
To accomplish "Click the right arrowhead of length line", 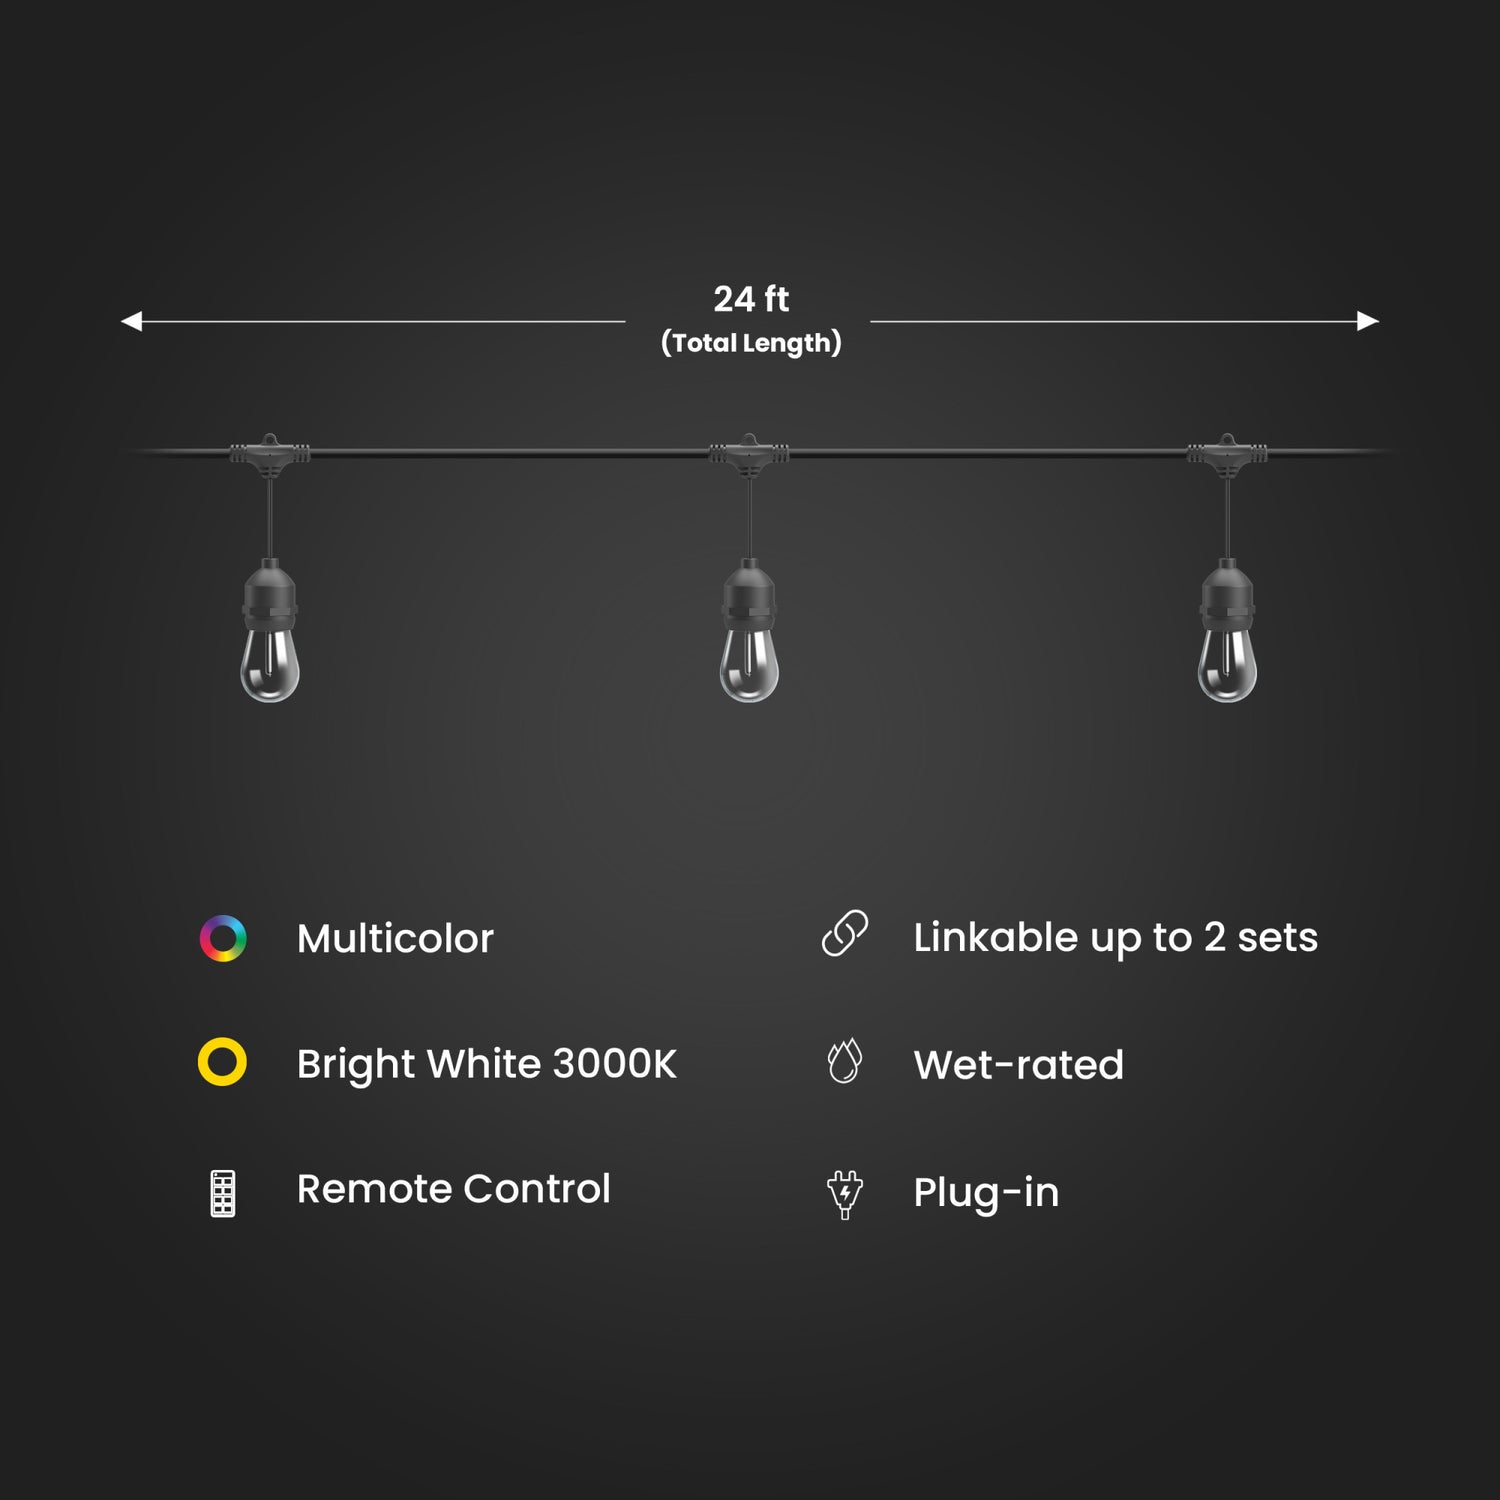I will click(x=1368, y=321).
